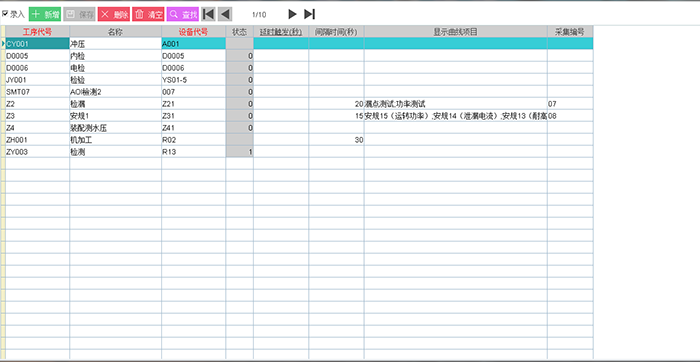
Task: Select the AOI检测2 name cell
Action: click(116, 92)
